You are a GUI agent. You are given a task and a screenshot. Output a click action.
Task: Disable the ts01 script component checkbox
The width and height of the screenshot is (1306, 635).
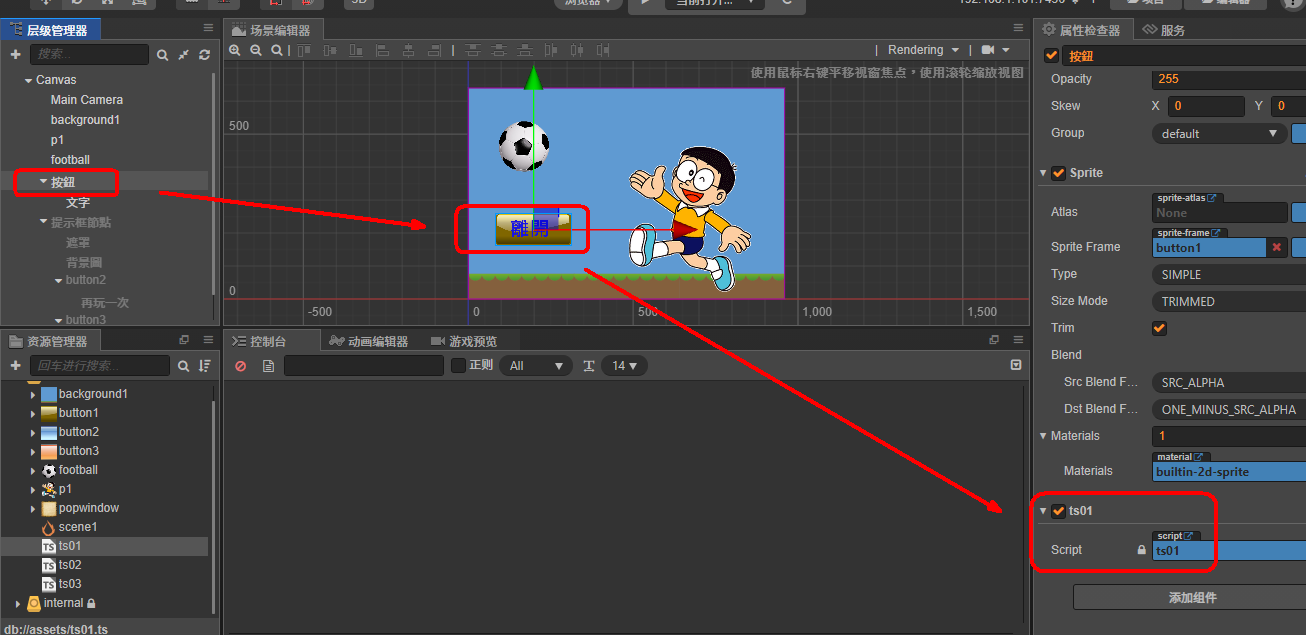1059,511
